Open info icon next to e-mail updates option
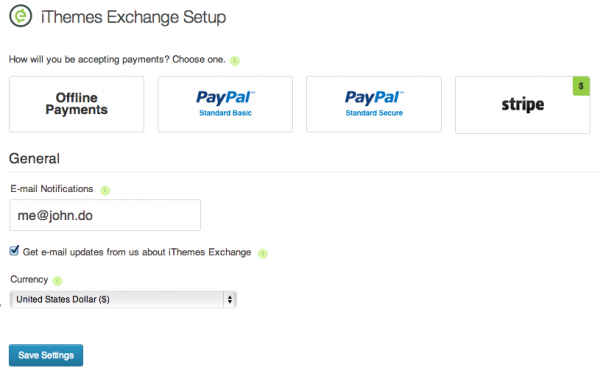Image resolution: width=600 pixels, height=376 pixels. (x=262, y=253)
